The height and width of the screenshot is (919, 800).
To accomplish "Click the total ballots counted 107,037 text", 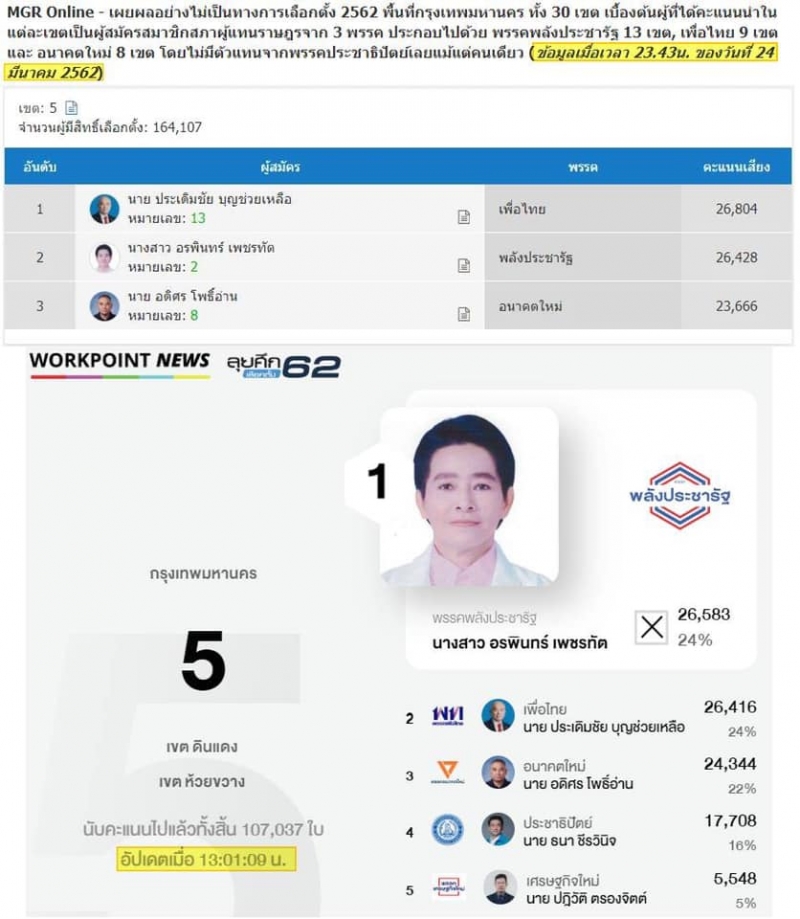I will (203, 829).
